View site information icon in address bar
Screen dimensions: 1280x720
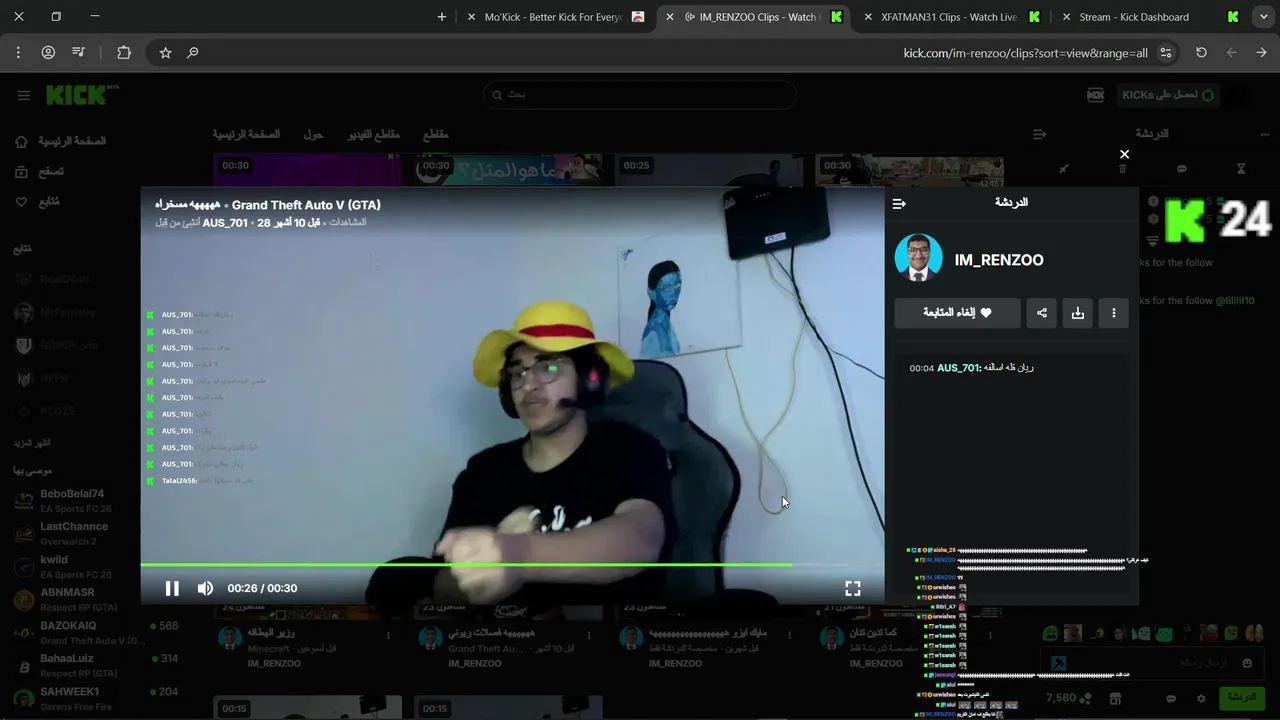point(1166,52)
